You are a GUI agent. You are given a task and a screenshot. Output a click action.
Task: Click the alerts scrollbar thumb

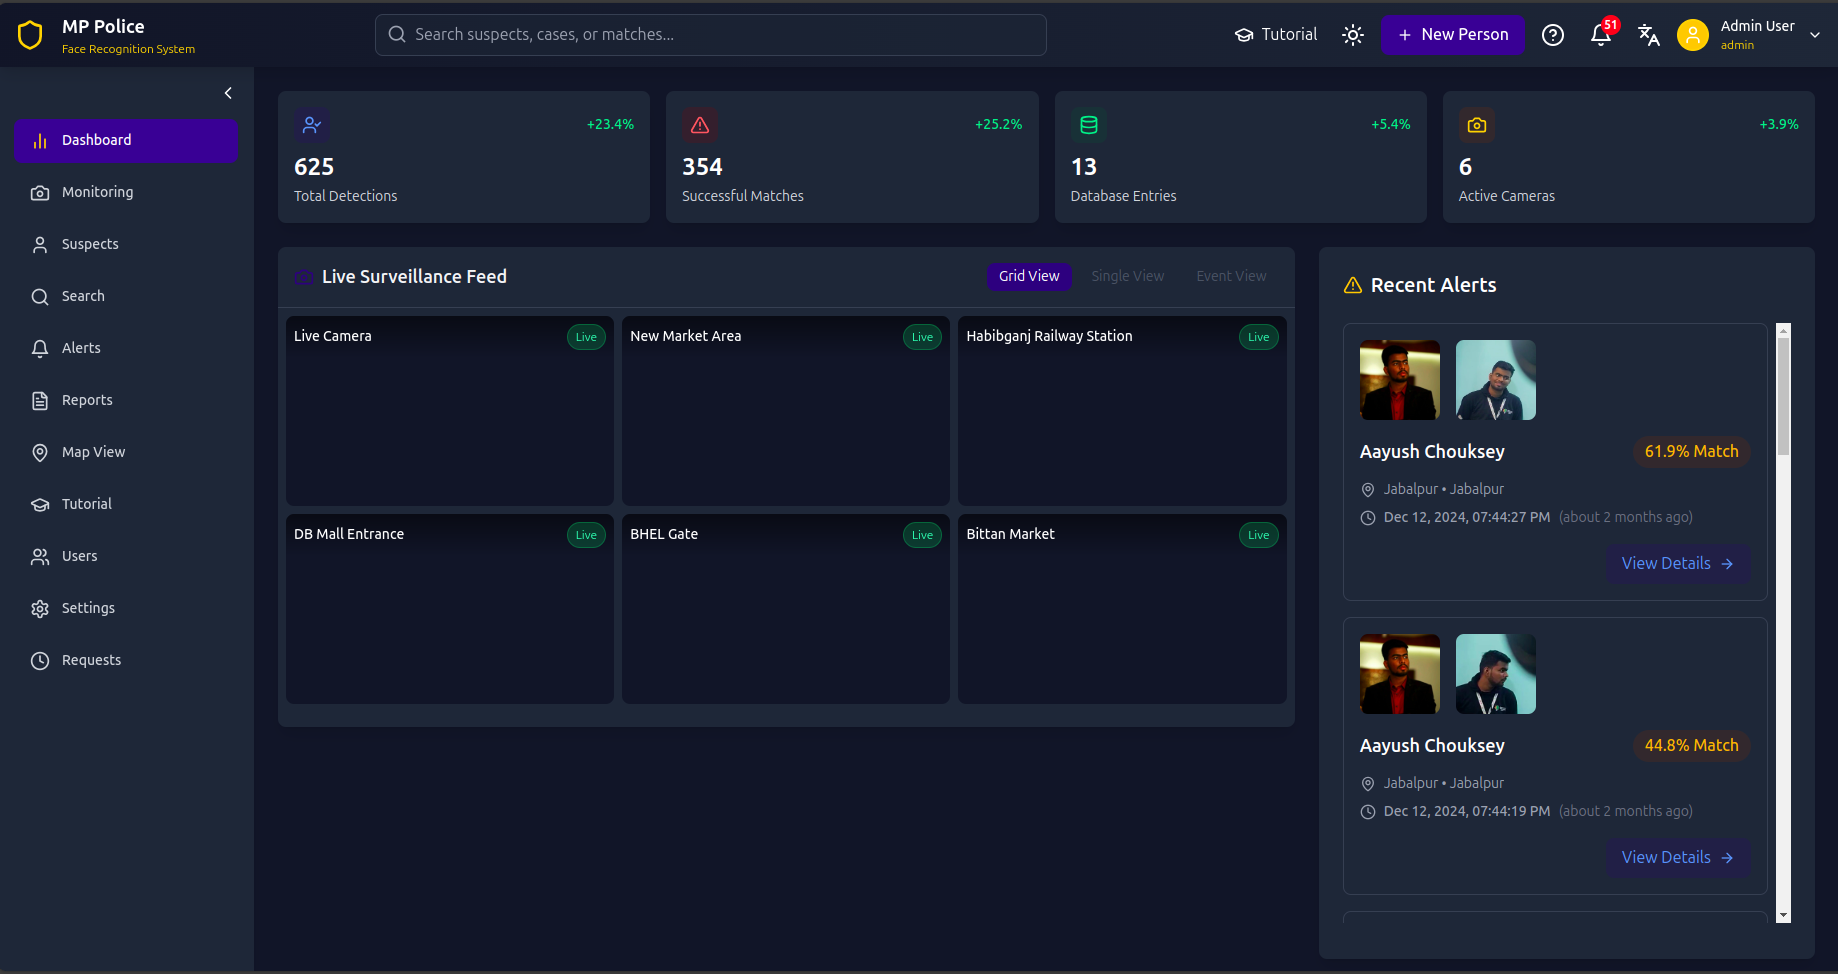pyautogui.click(x=1783, y=396)
